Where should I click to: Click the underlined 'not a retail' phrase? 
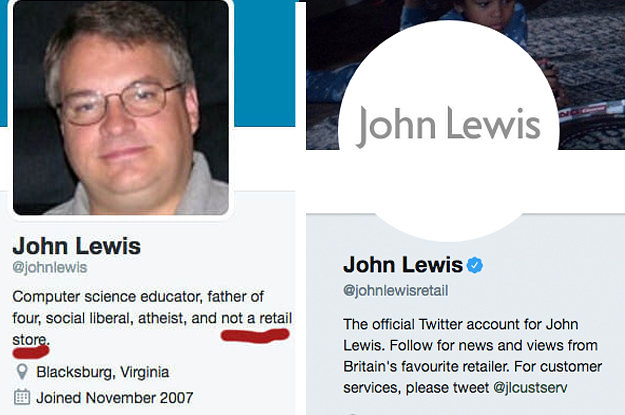tap(256, 318)
